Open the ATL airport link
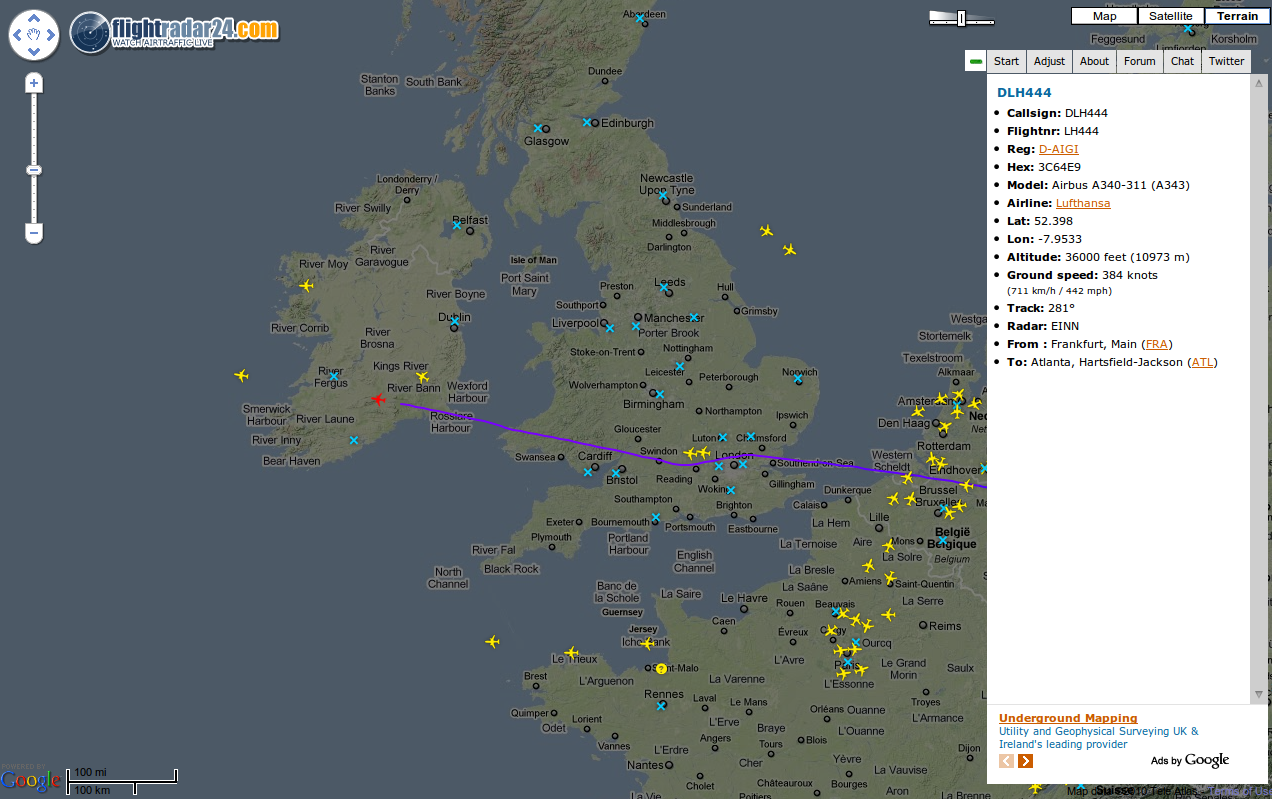The image size is (1272, 799). click(x=1201, y=362)
